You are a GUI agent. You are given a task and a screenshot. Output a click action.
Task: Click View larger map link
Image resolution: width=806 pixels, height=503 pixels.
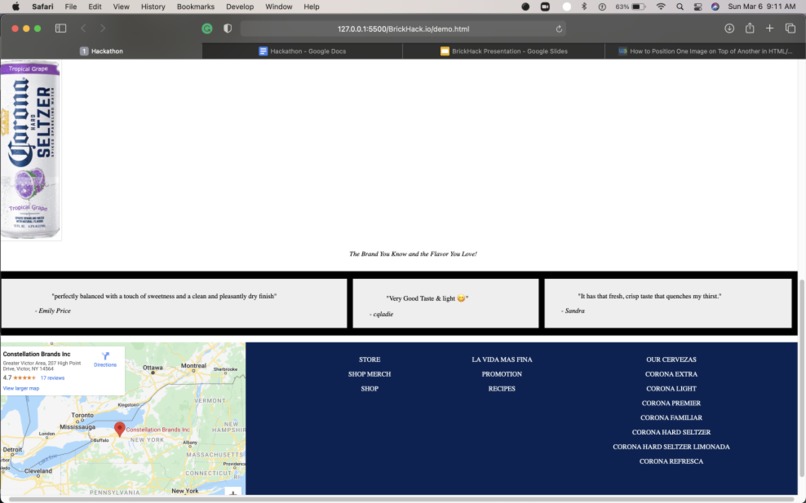tap(21, 388)
